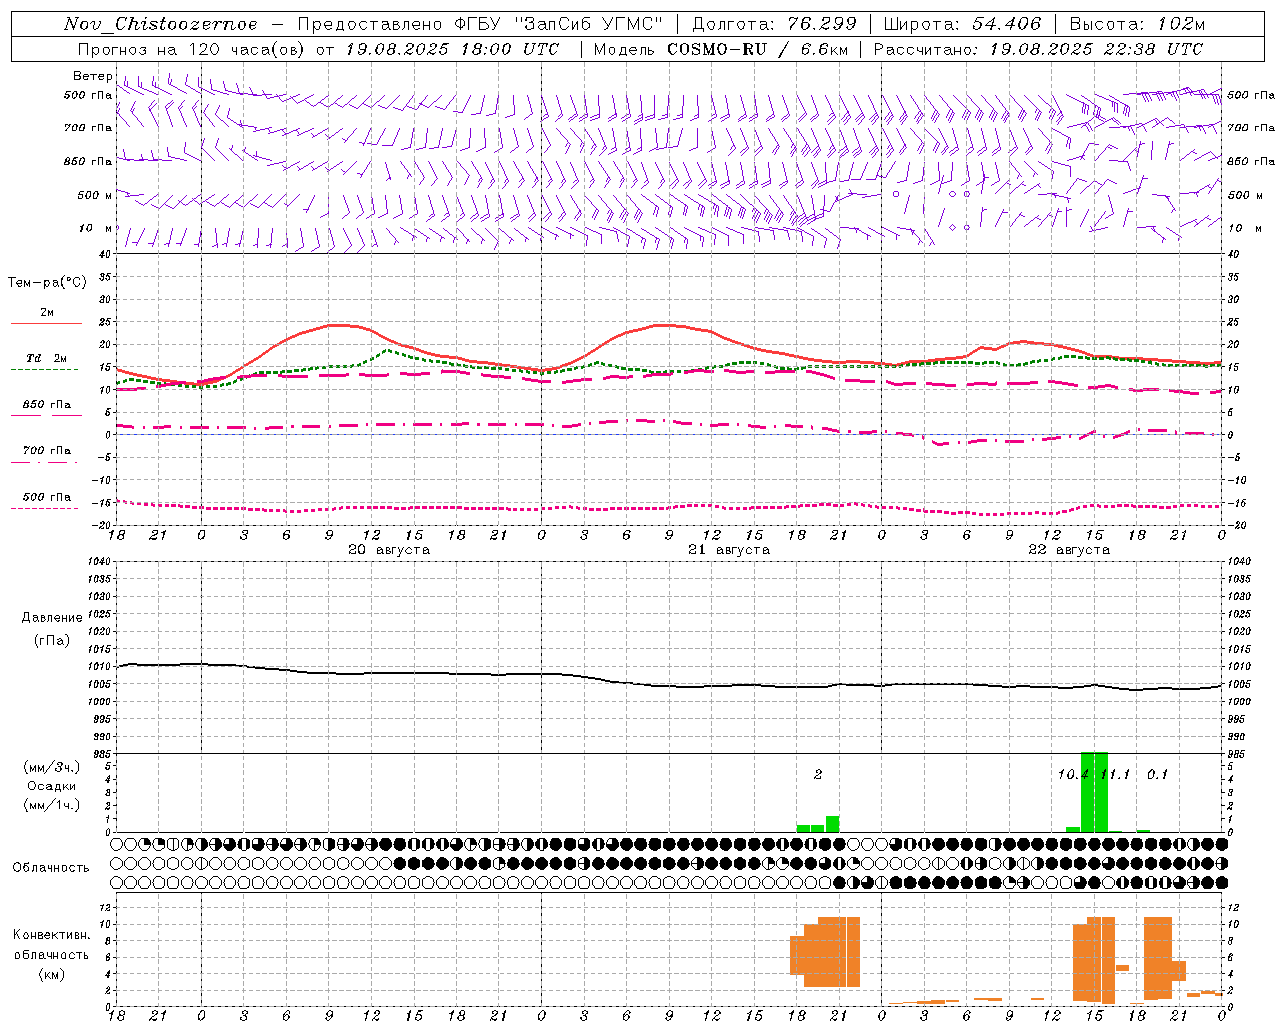Click the 'Конвективн.' convective cloud label
Image resolution: width=1280 pixels, height=1024 pixels.
[51, 935]
